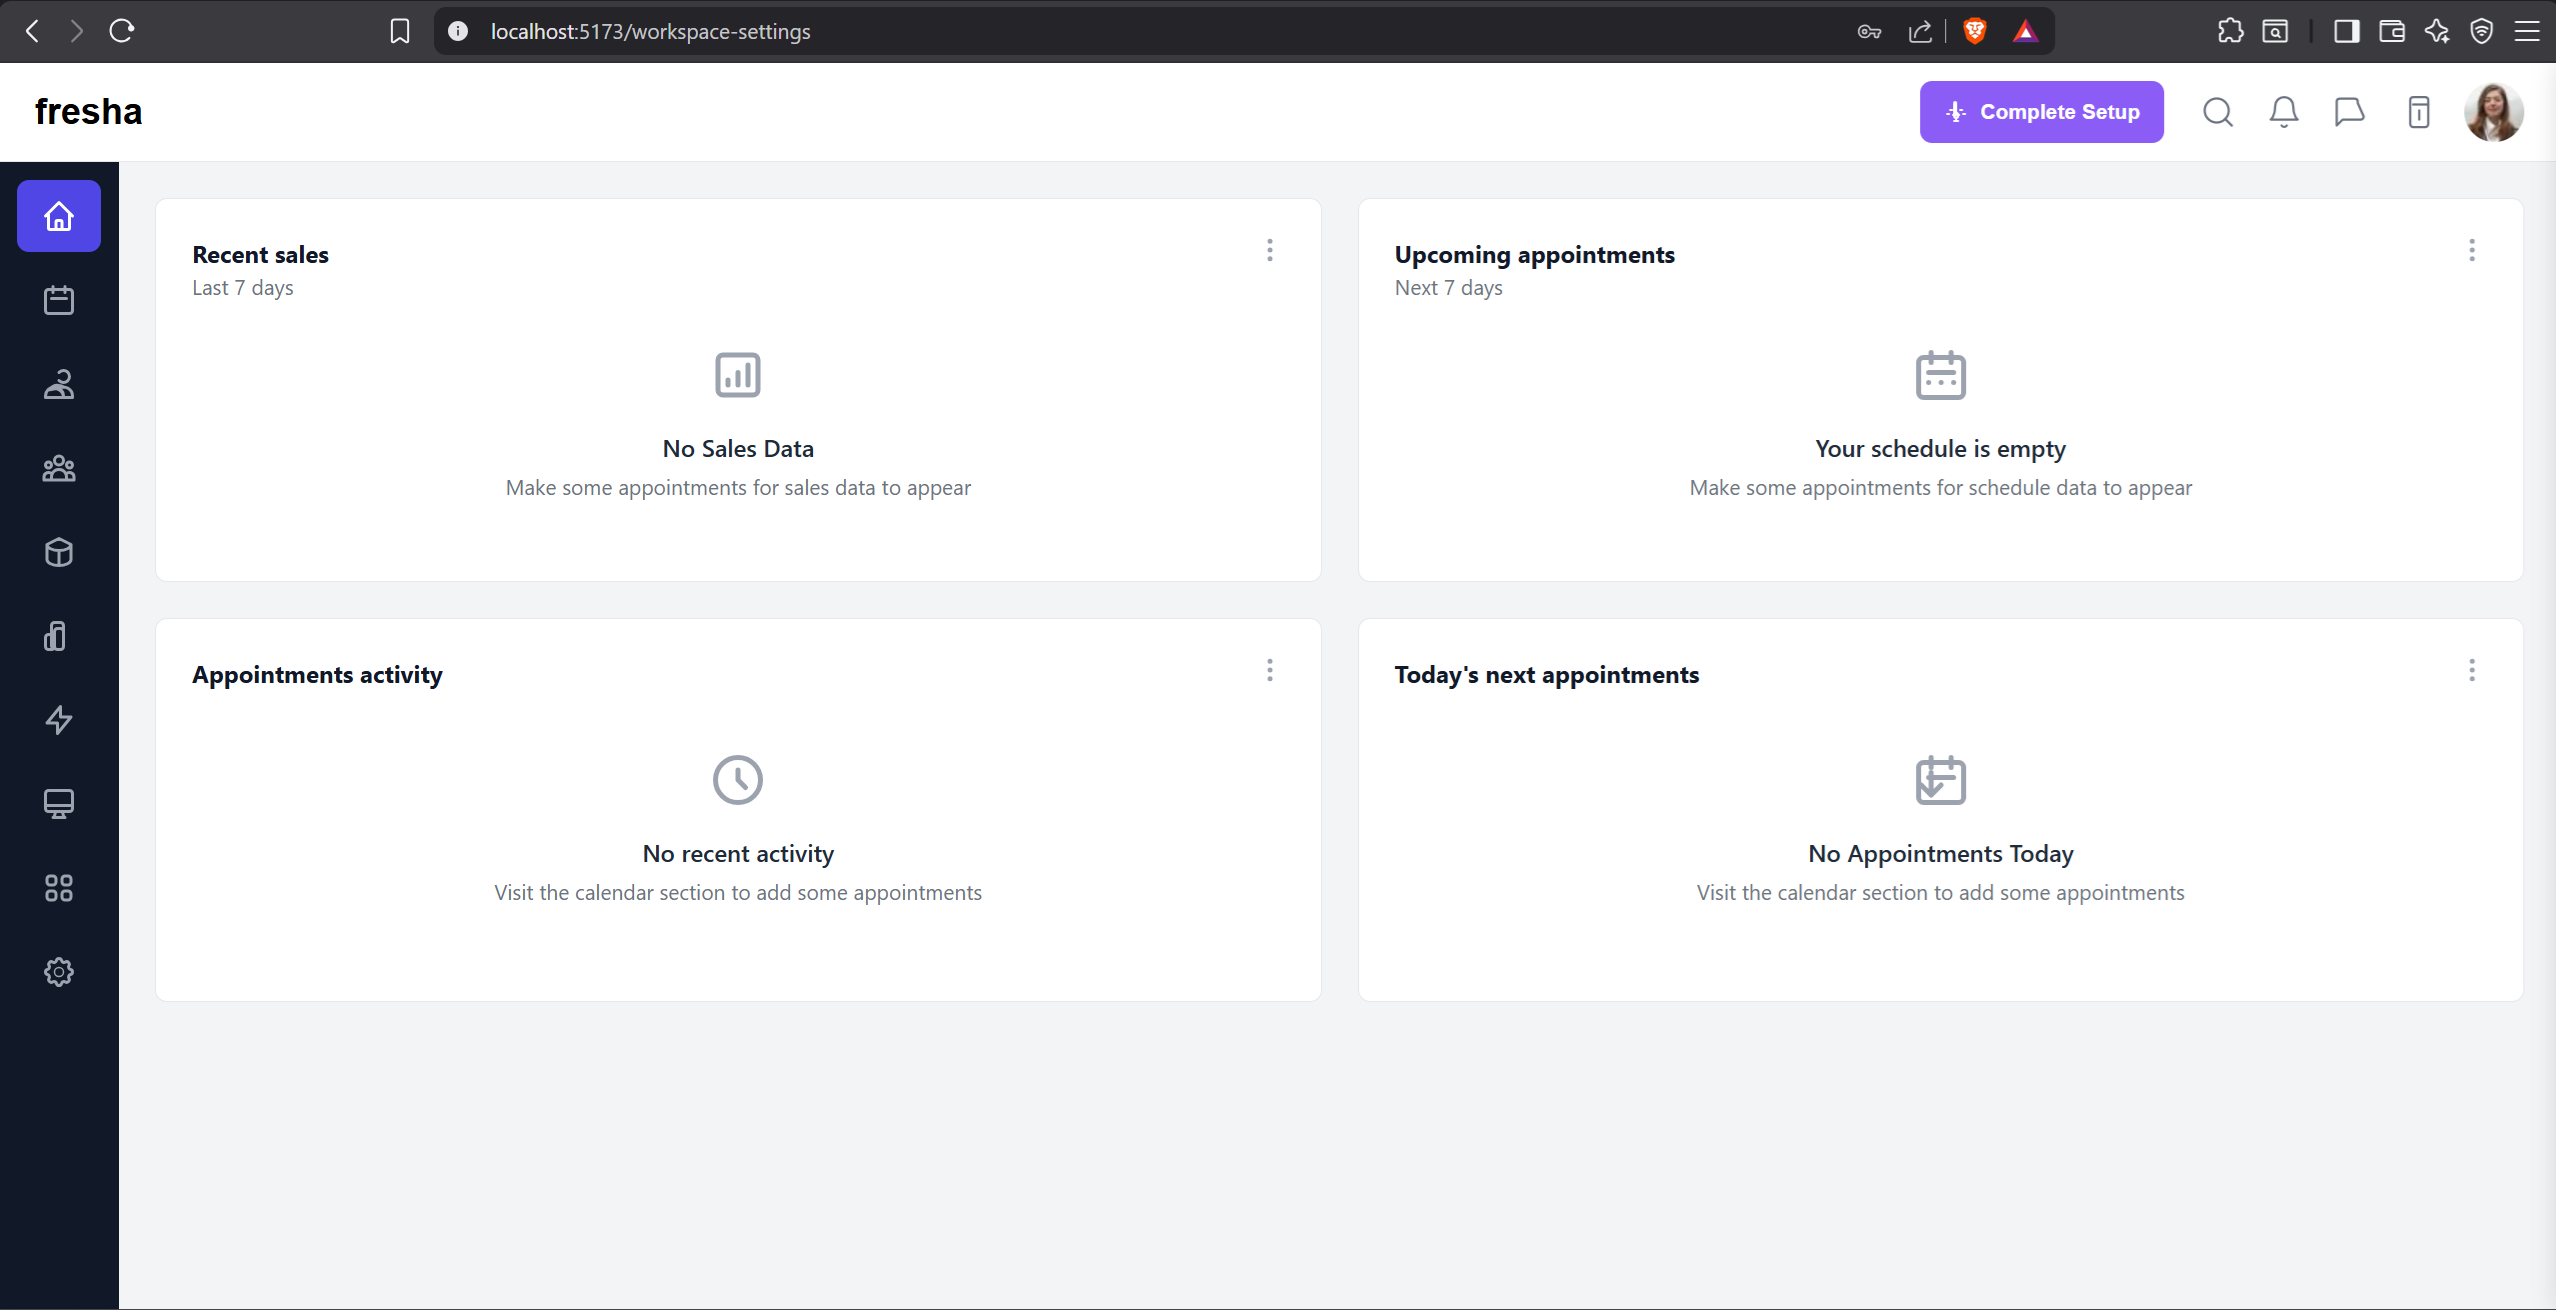This screenshot has height=1312, width=2556.
Task: Open the user profile avatar
Action: point(2493,112)
